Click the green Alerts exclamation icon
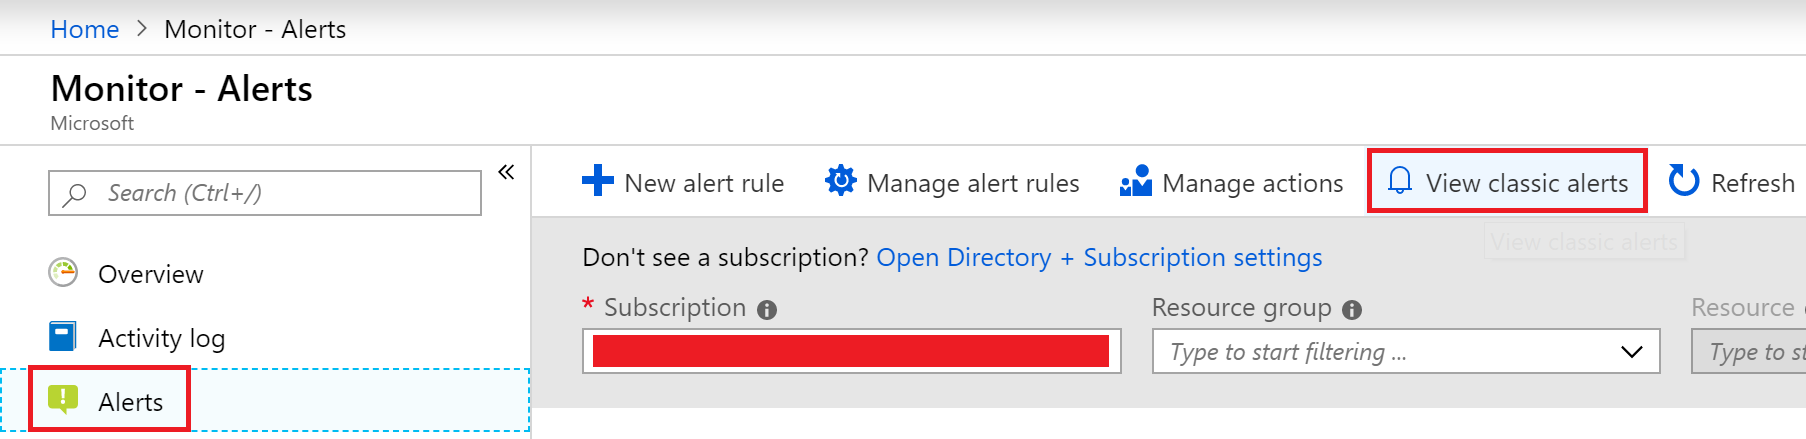The height and width of the screenshot is (439, 1806). pyautogui.click(x=63, y=400)
